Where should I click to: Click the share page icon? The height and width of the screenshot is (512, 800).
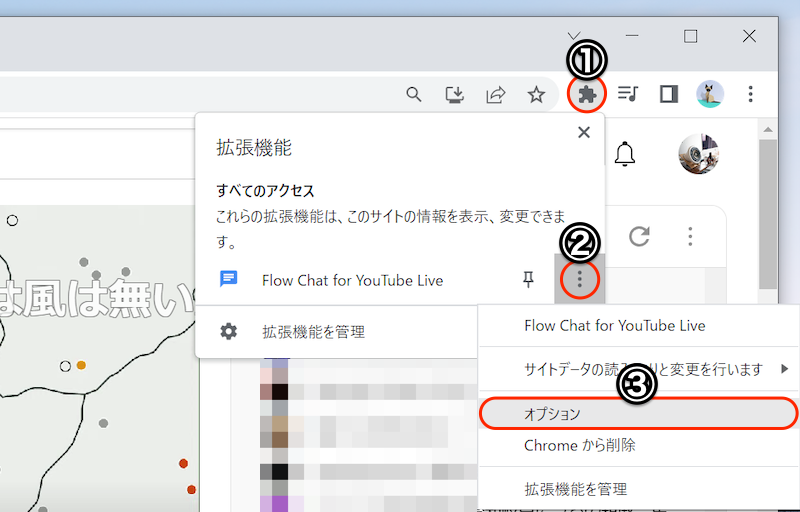[496, 95]
